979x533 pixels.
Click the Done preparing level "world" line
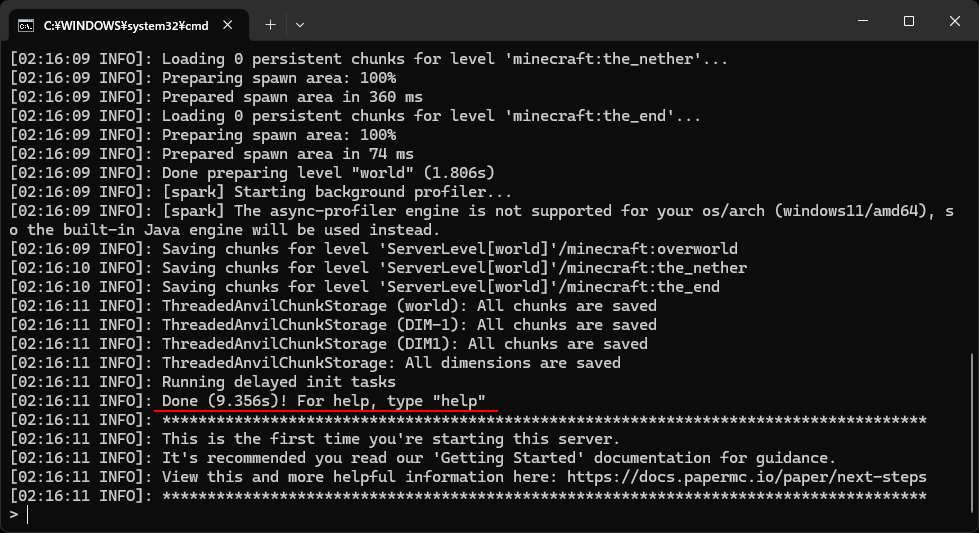pos(252,173)
